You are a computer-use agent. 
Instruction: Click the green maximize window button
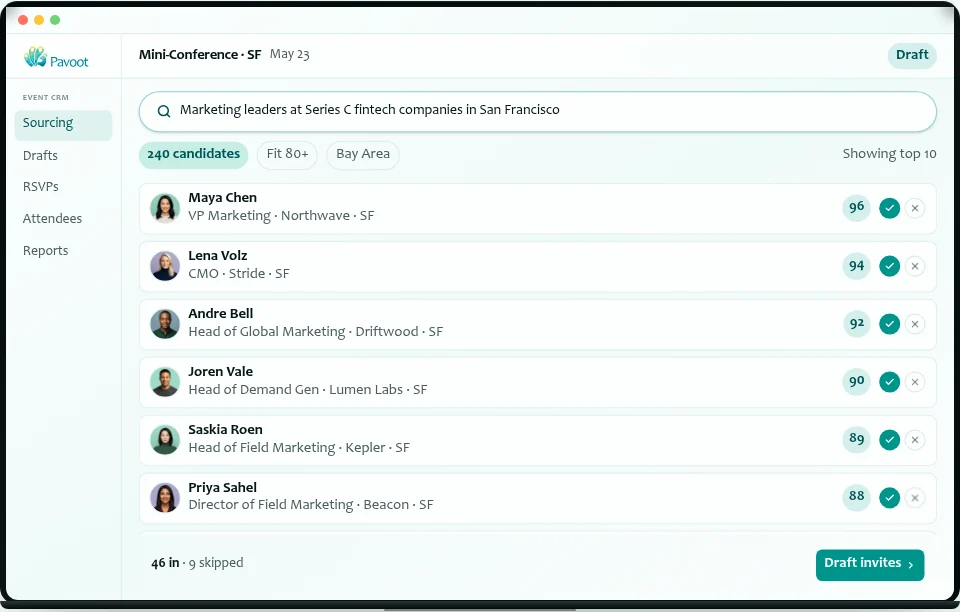(55, 20)
